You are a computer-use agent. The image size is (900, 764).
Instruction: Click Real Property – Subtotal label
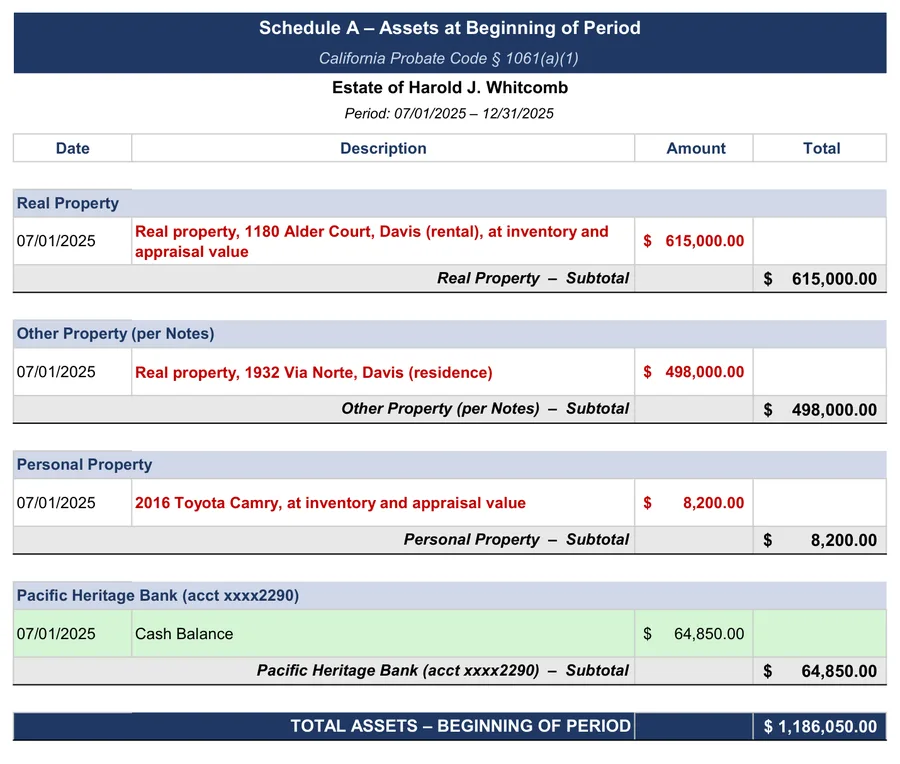(x=533, y=278)
